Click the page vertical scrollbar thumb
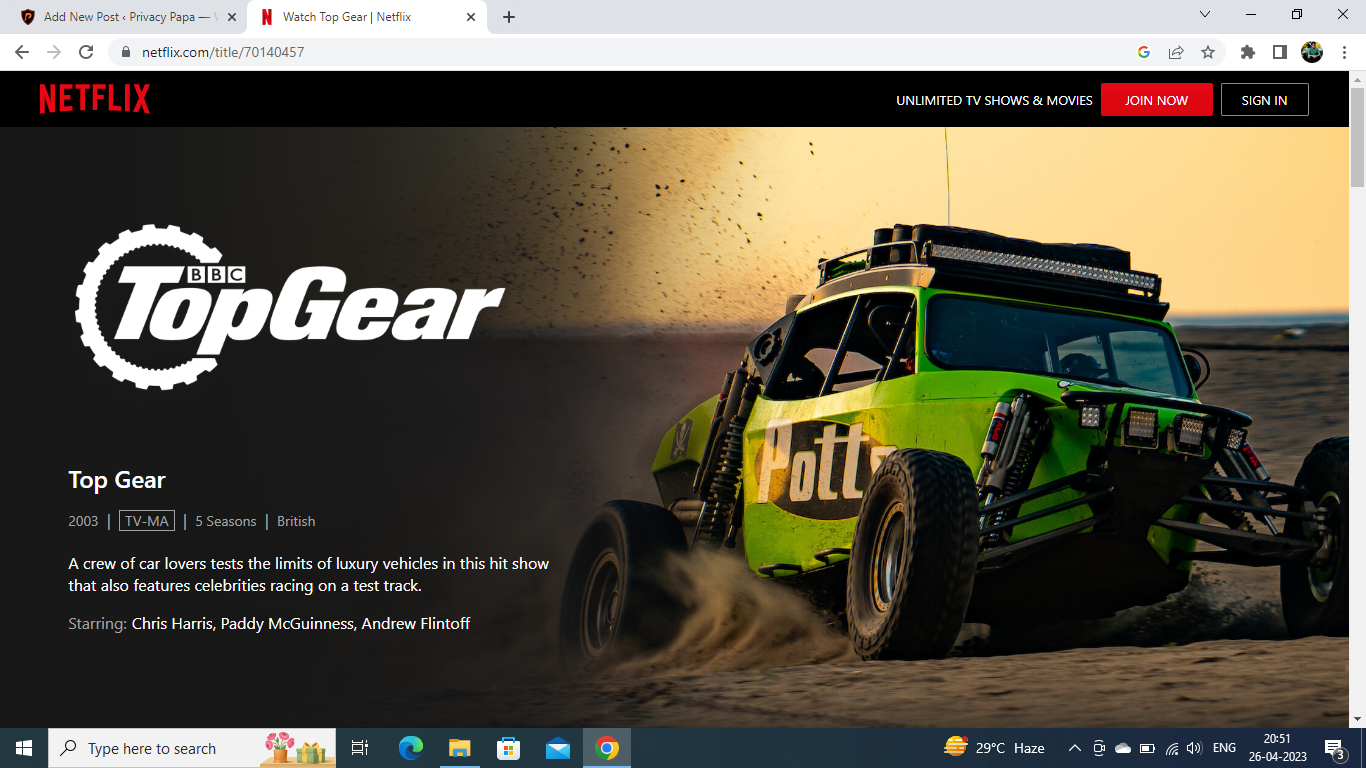The image size is (1366, 768). [x=1357, y=136]
